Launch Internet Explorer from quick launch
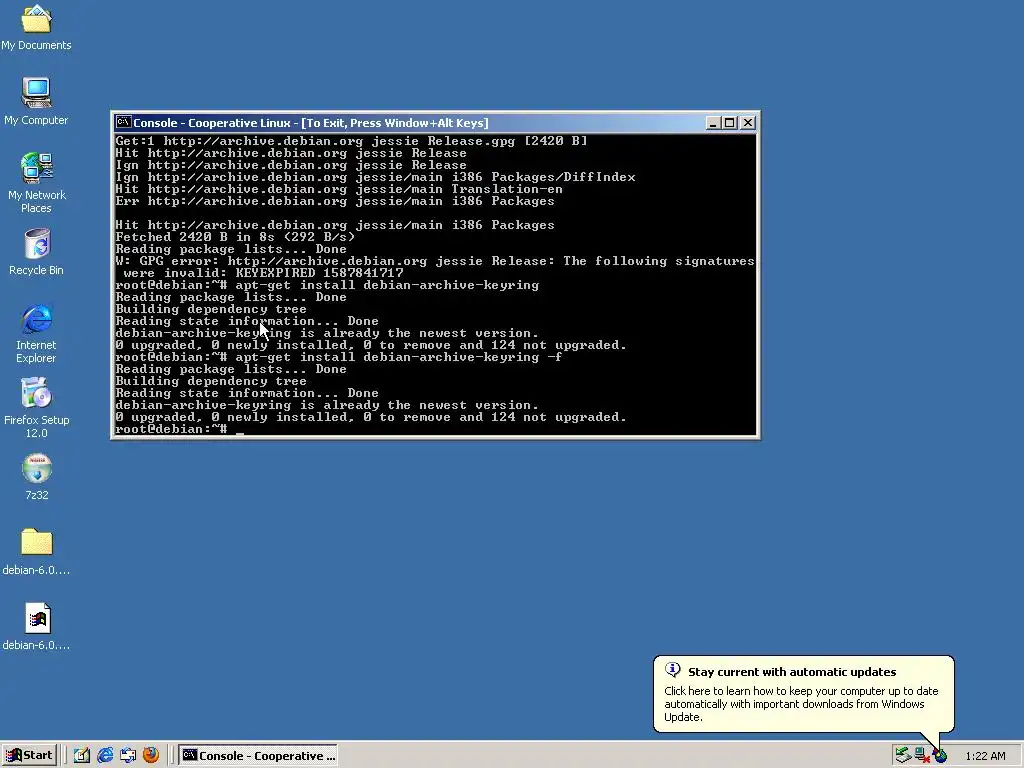This screenshot has height=768, width=1024. 105,756
